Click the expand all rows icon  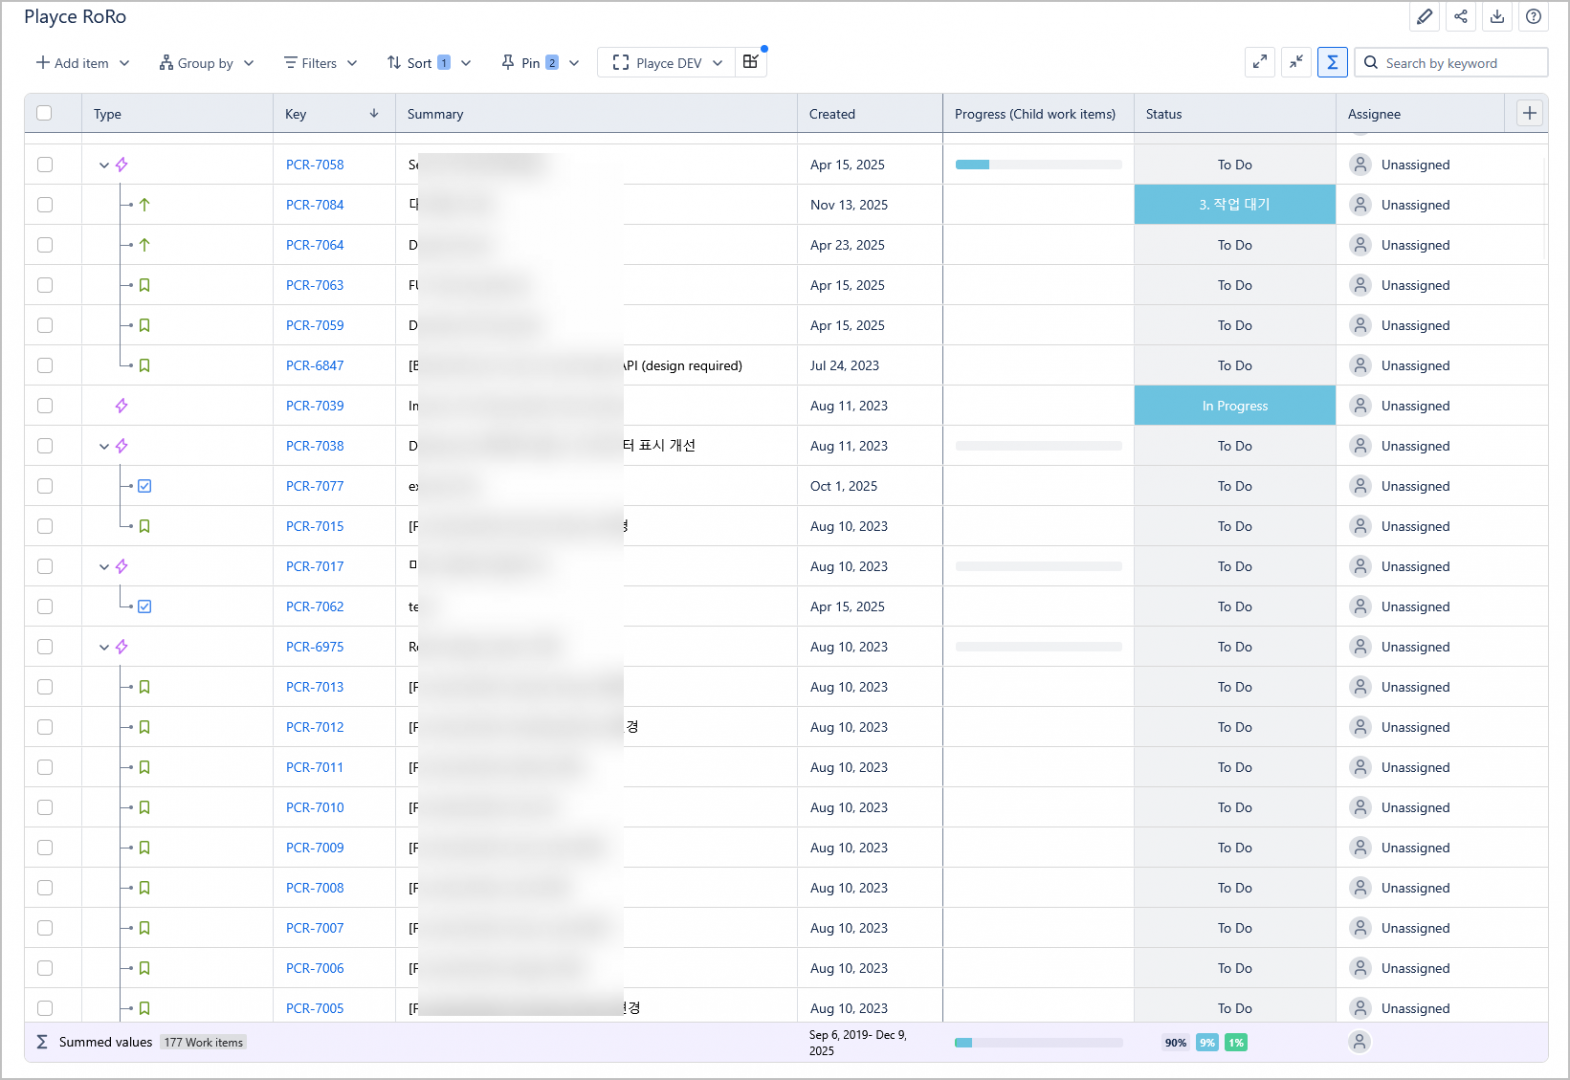point(1260,62)
